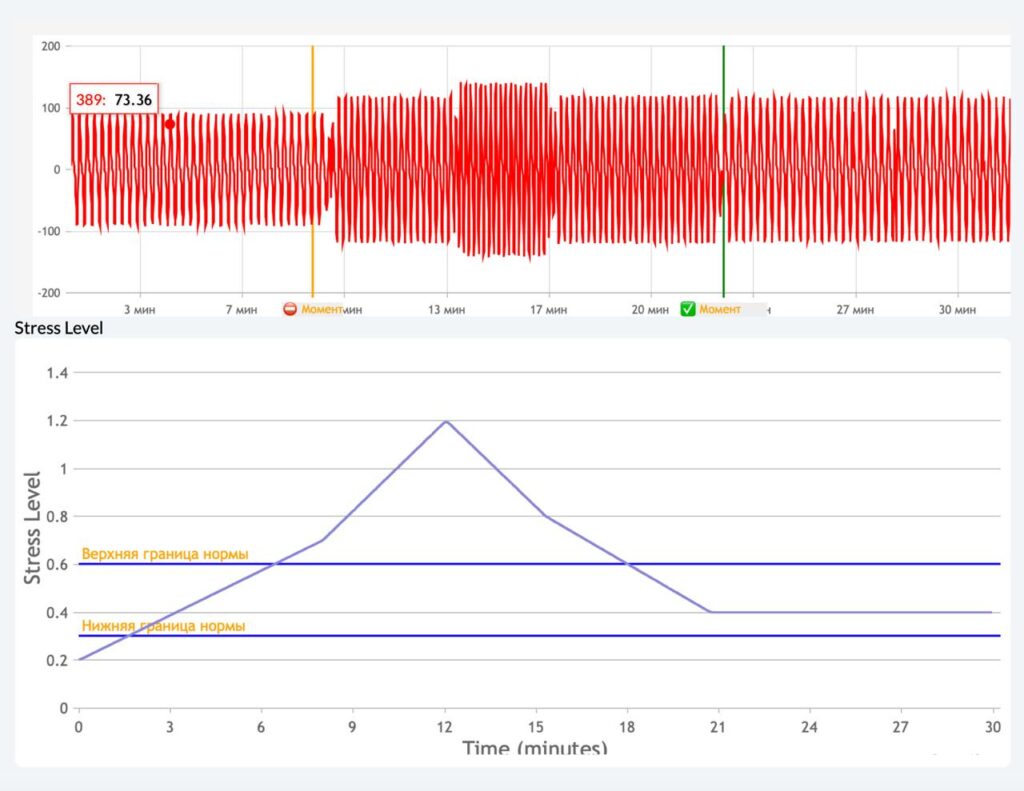Screen dimensions: 1024x791
Task: Click the orange 'Момент' label text
Action: tap(322, 310)
